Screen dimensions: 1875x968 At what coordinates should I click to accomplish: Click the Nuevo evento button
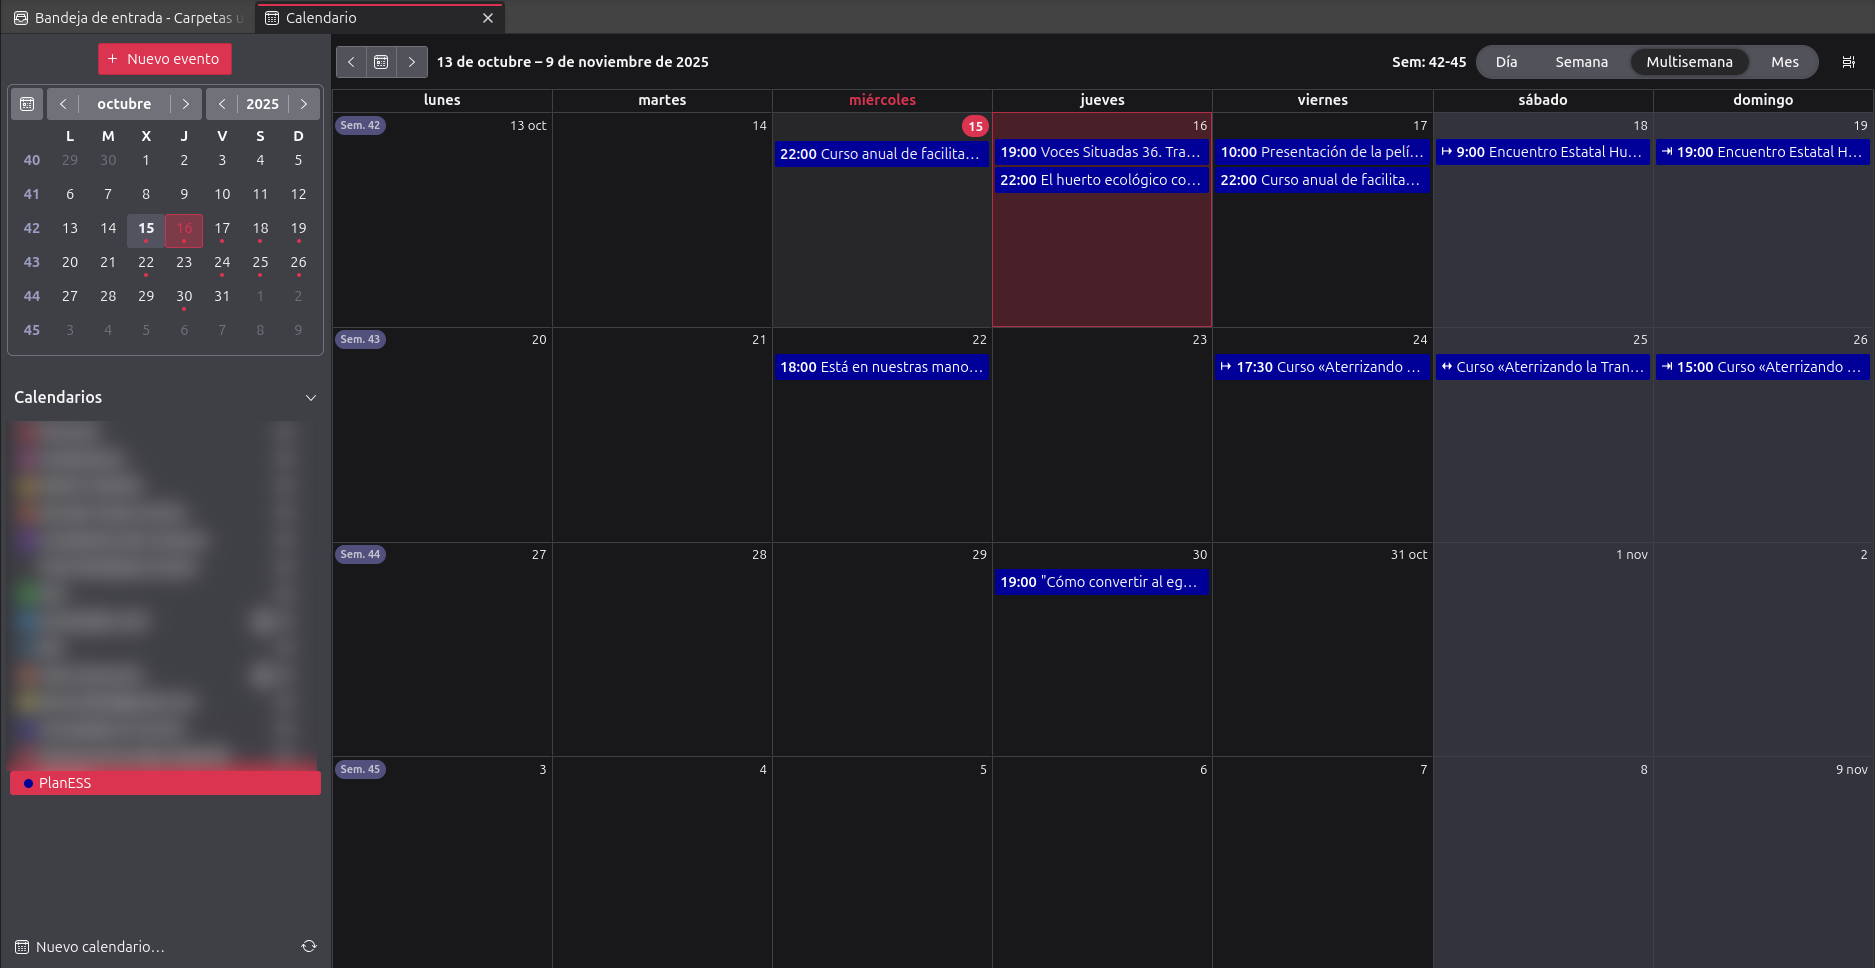click(x=165, y=59)
